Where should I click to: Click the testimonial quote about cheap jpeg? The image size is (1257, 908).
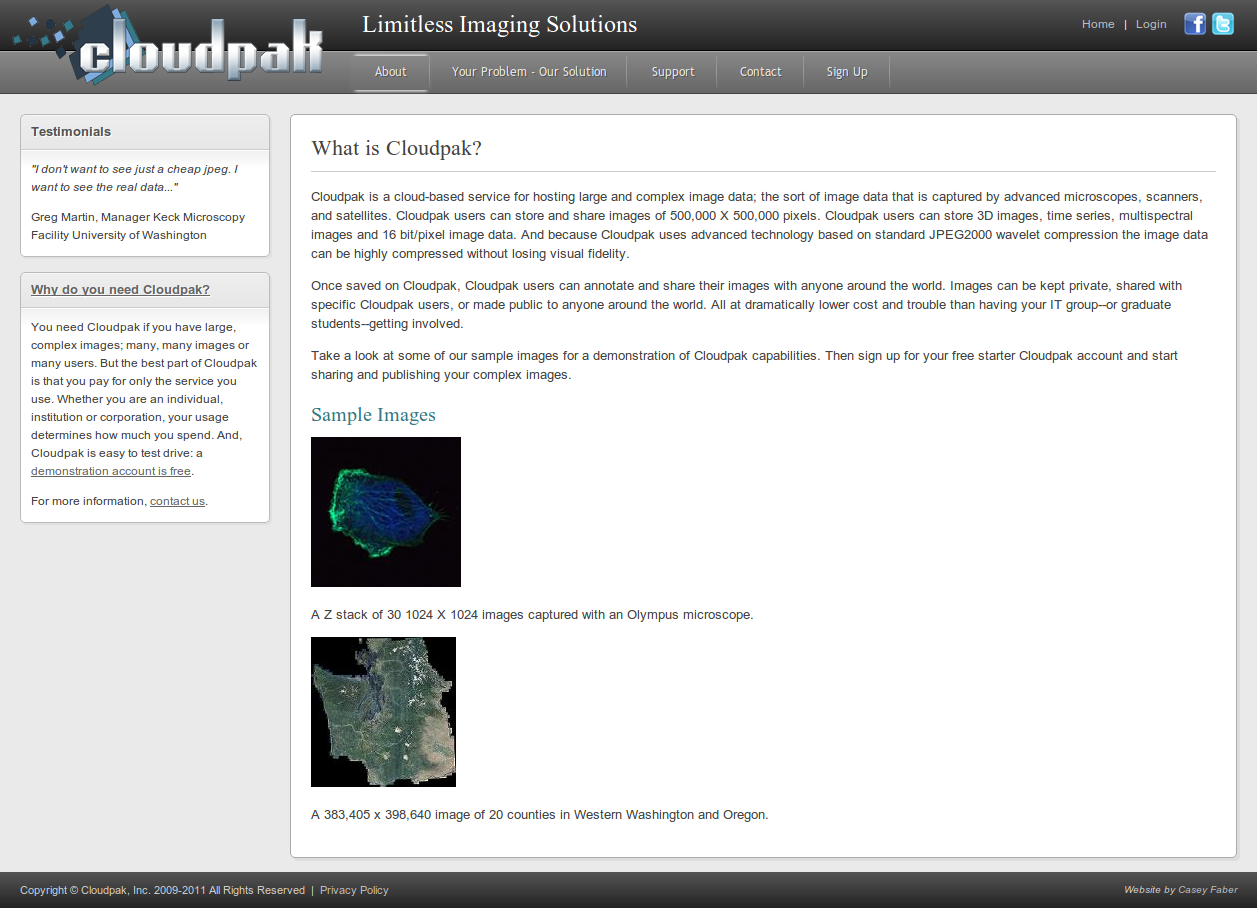pyautogui.click(x=134, y=178)
